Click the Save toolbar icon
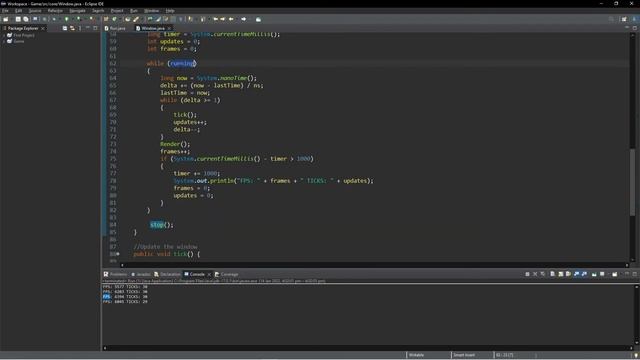This screenshot has height=360, width=640. click(x=18, y=19)
